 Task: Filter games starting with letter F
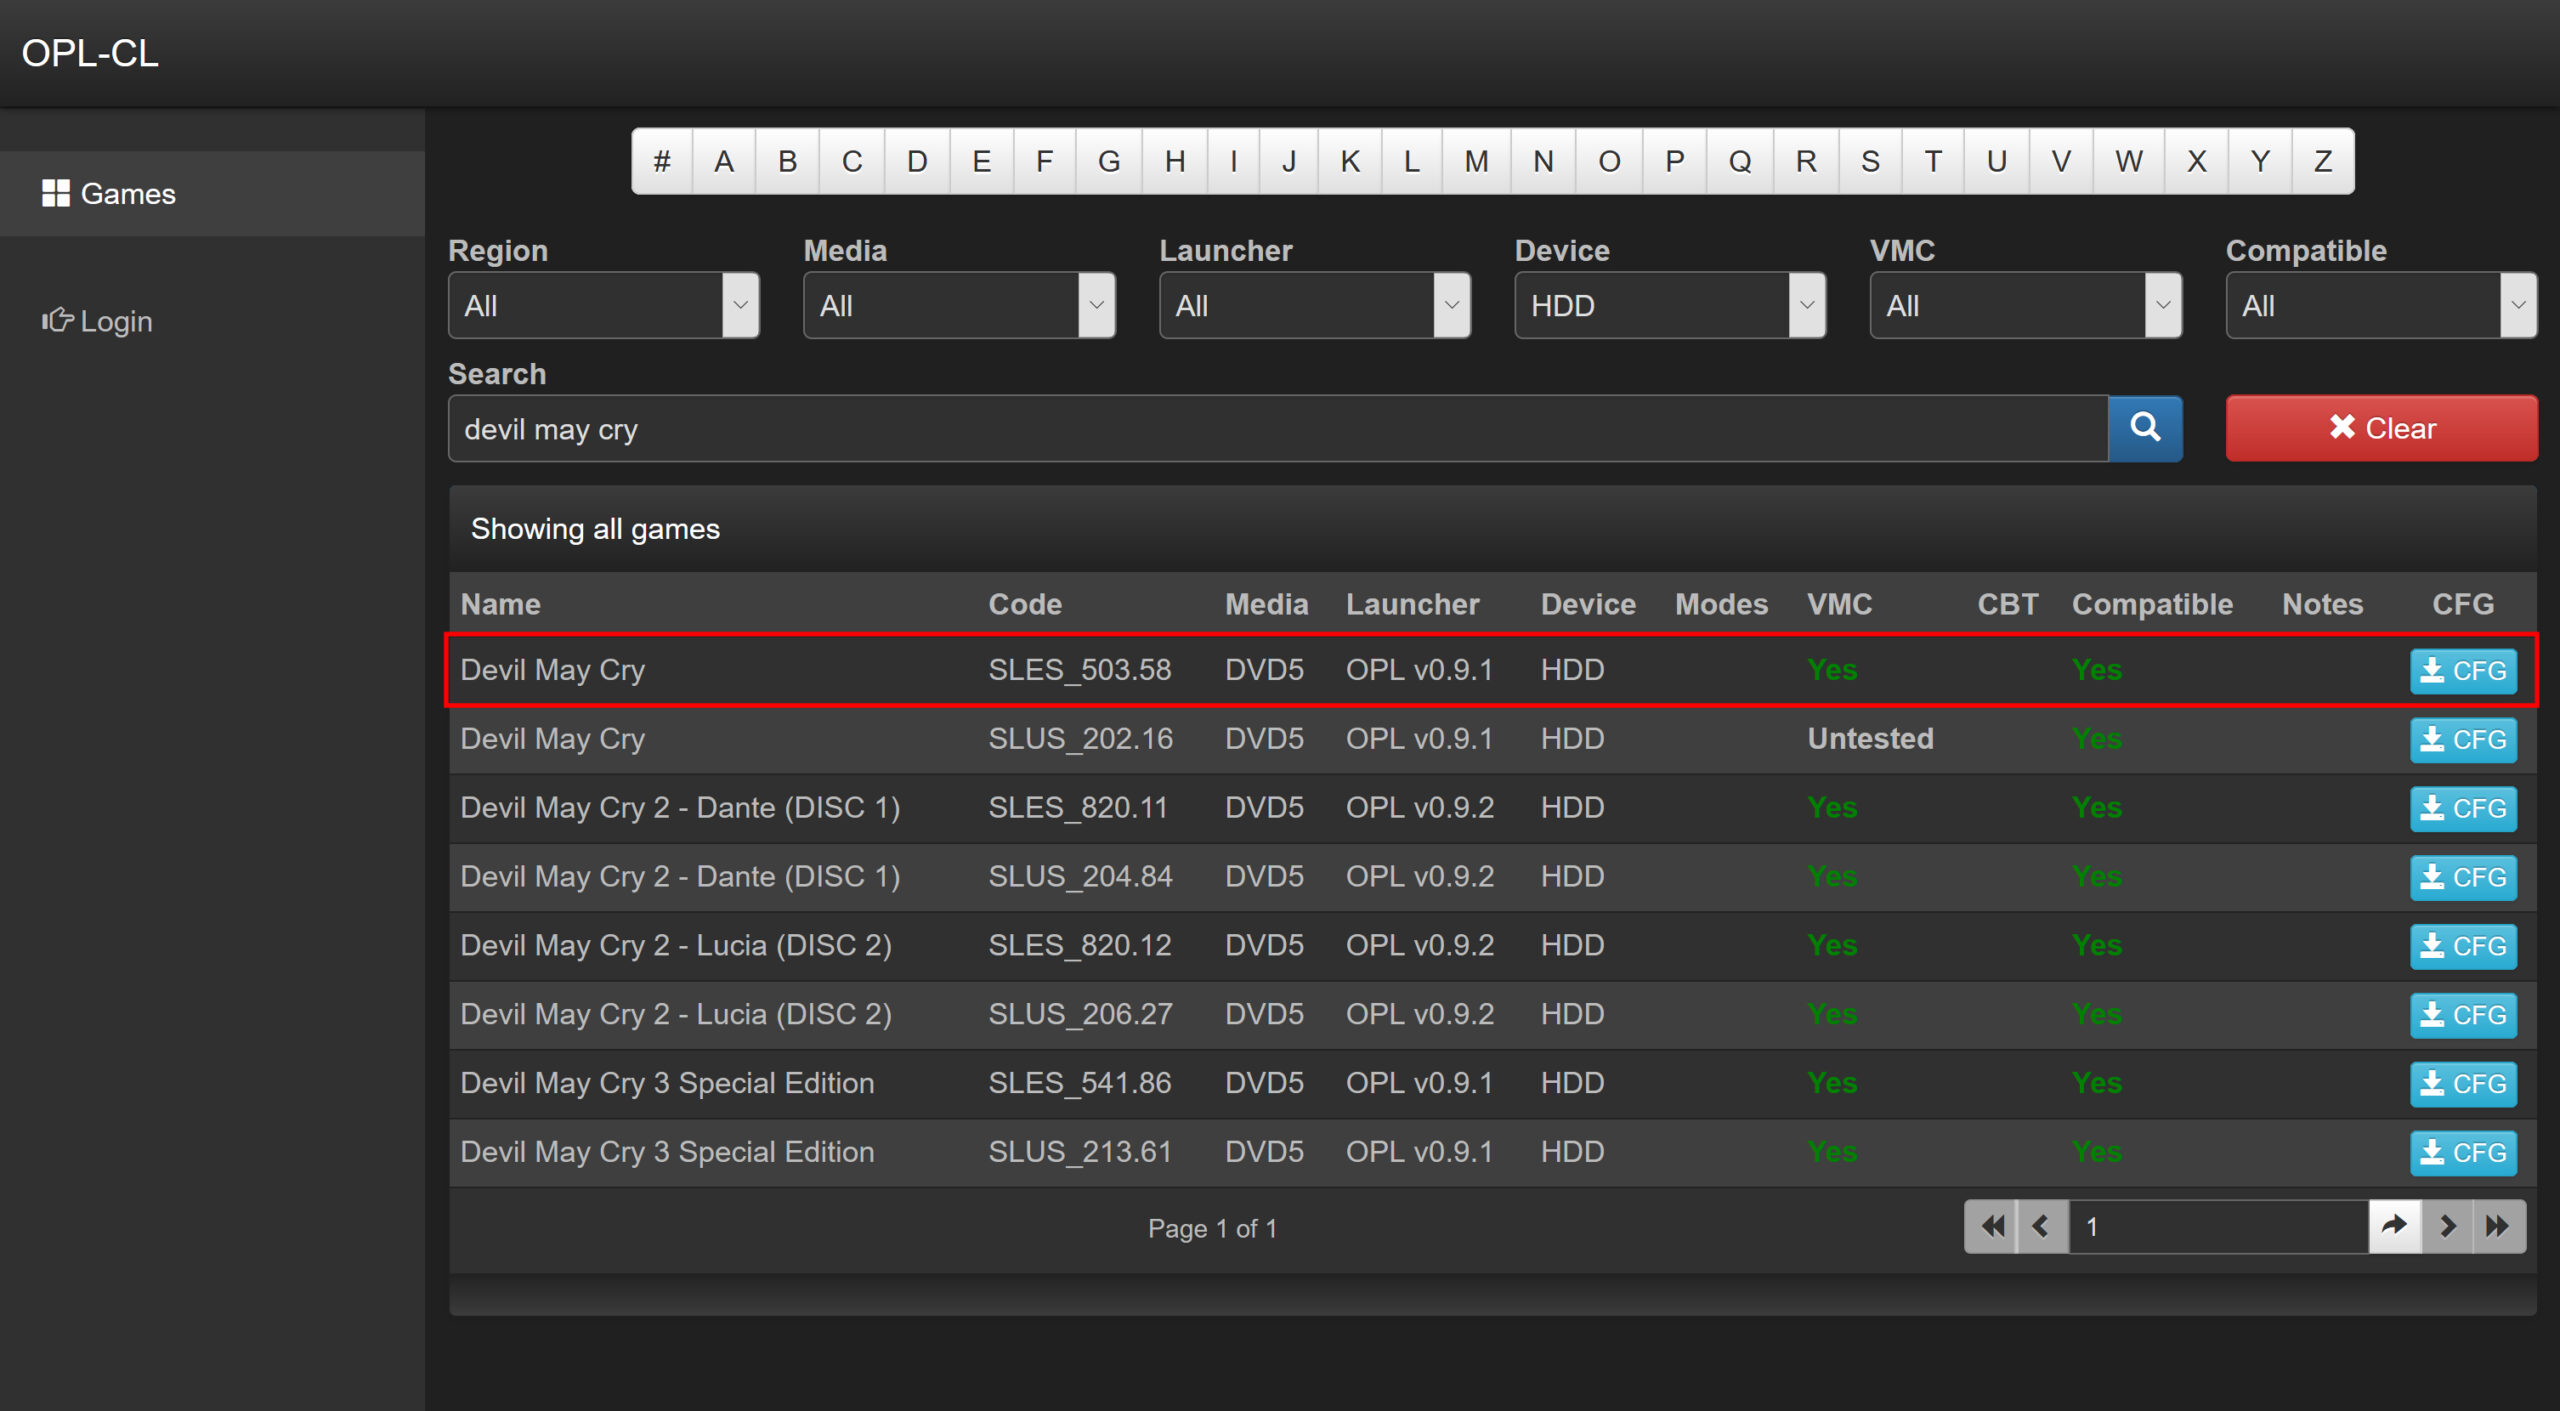[x=1045, y=161]
